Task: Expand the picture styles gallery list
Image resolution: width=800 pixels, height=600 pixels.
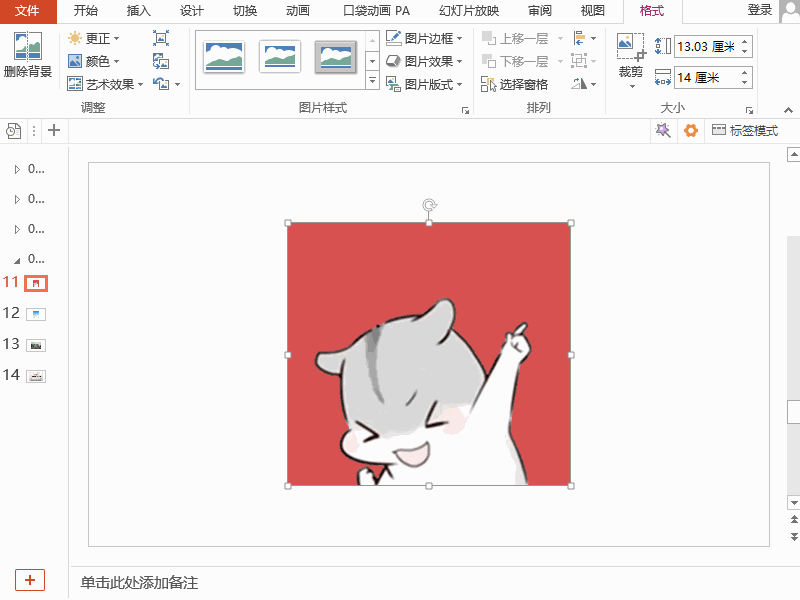Action: [372, 81]
